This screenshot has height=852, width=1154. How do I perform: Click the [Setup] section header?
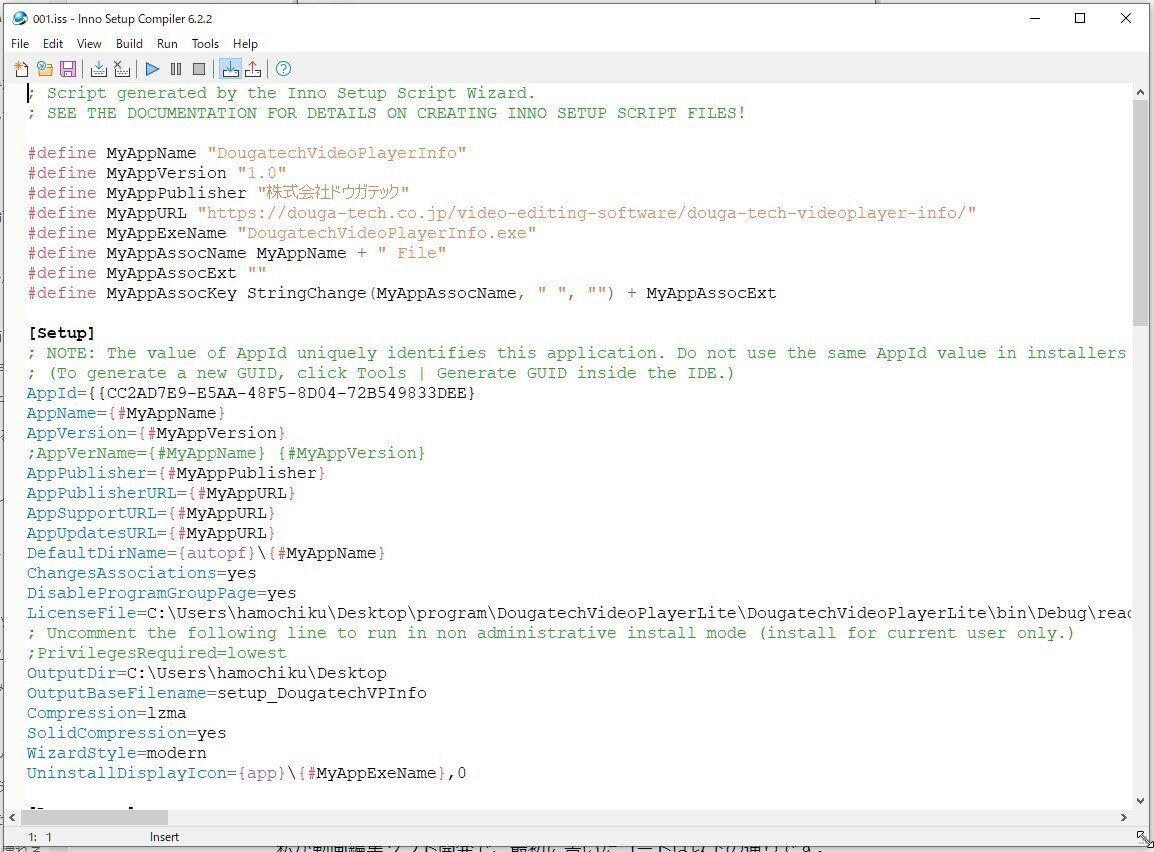[x=61, y=333]
